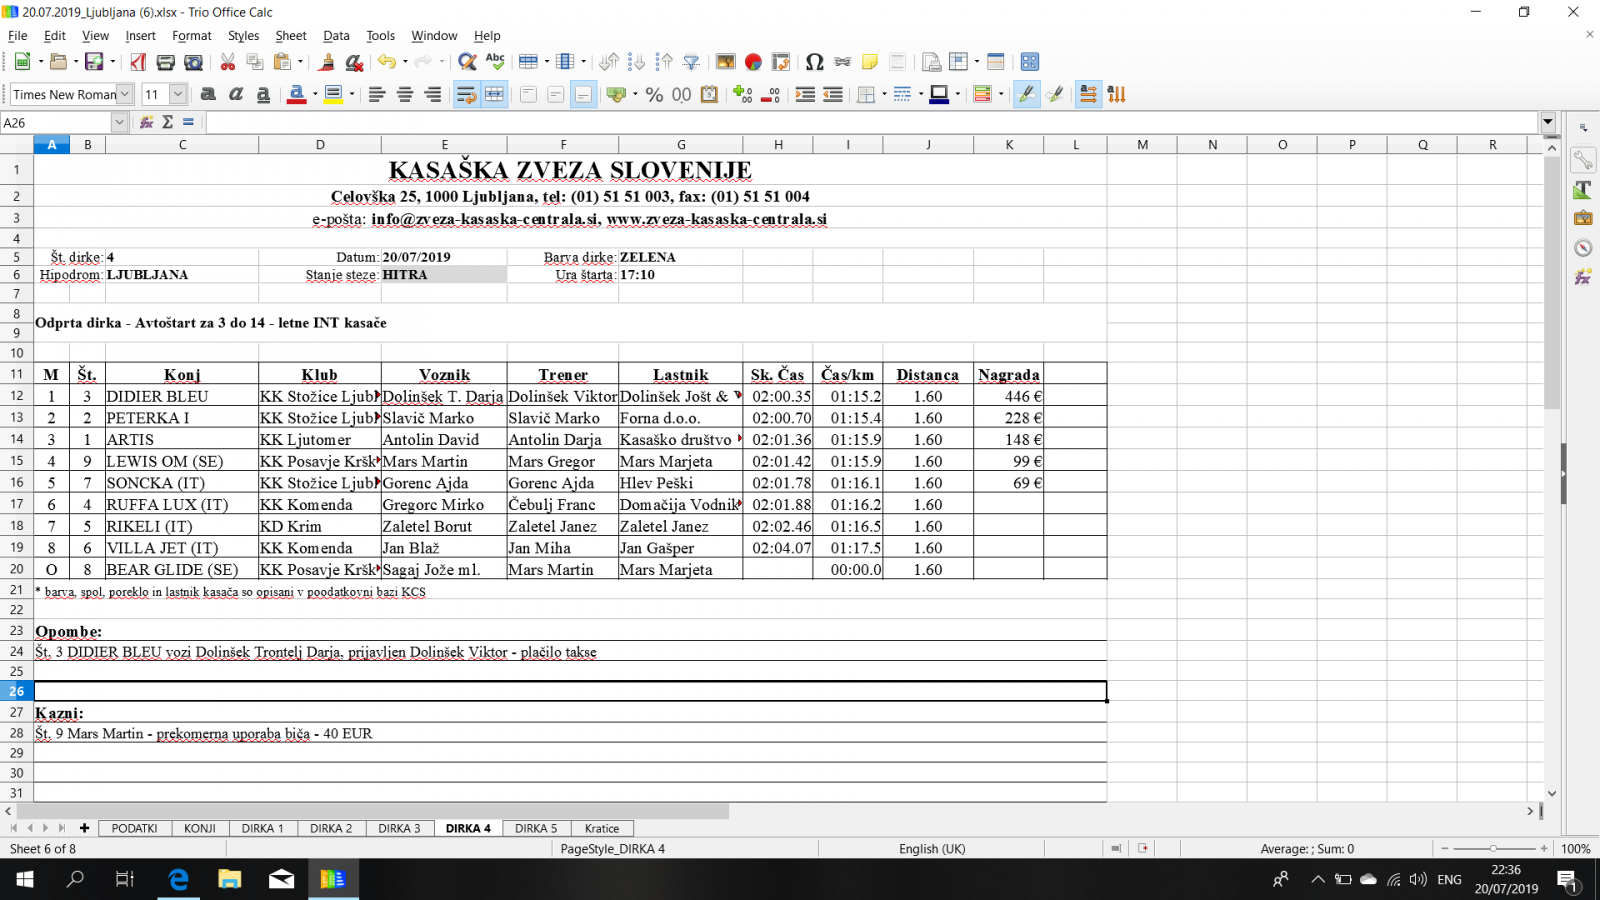Open the font size dropdown
1600x900 pixels.
click(178, 94)
